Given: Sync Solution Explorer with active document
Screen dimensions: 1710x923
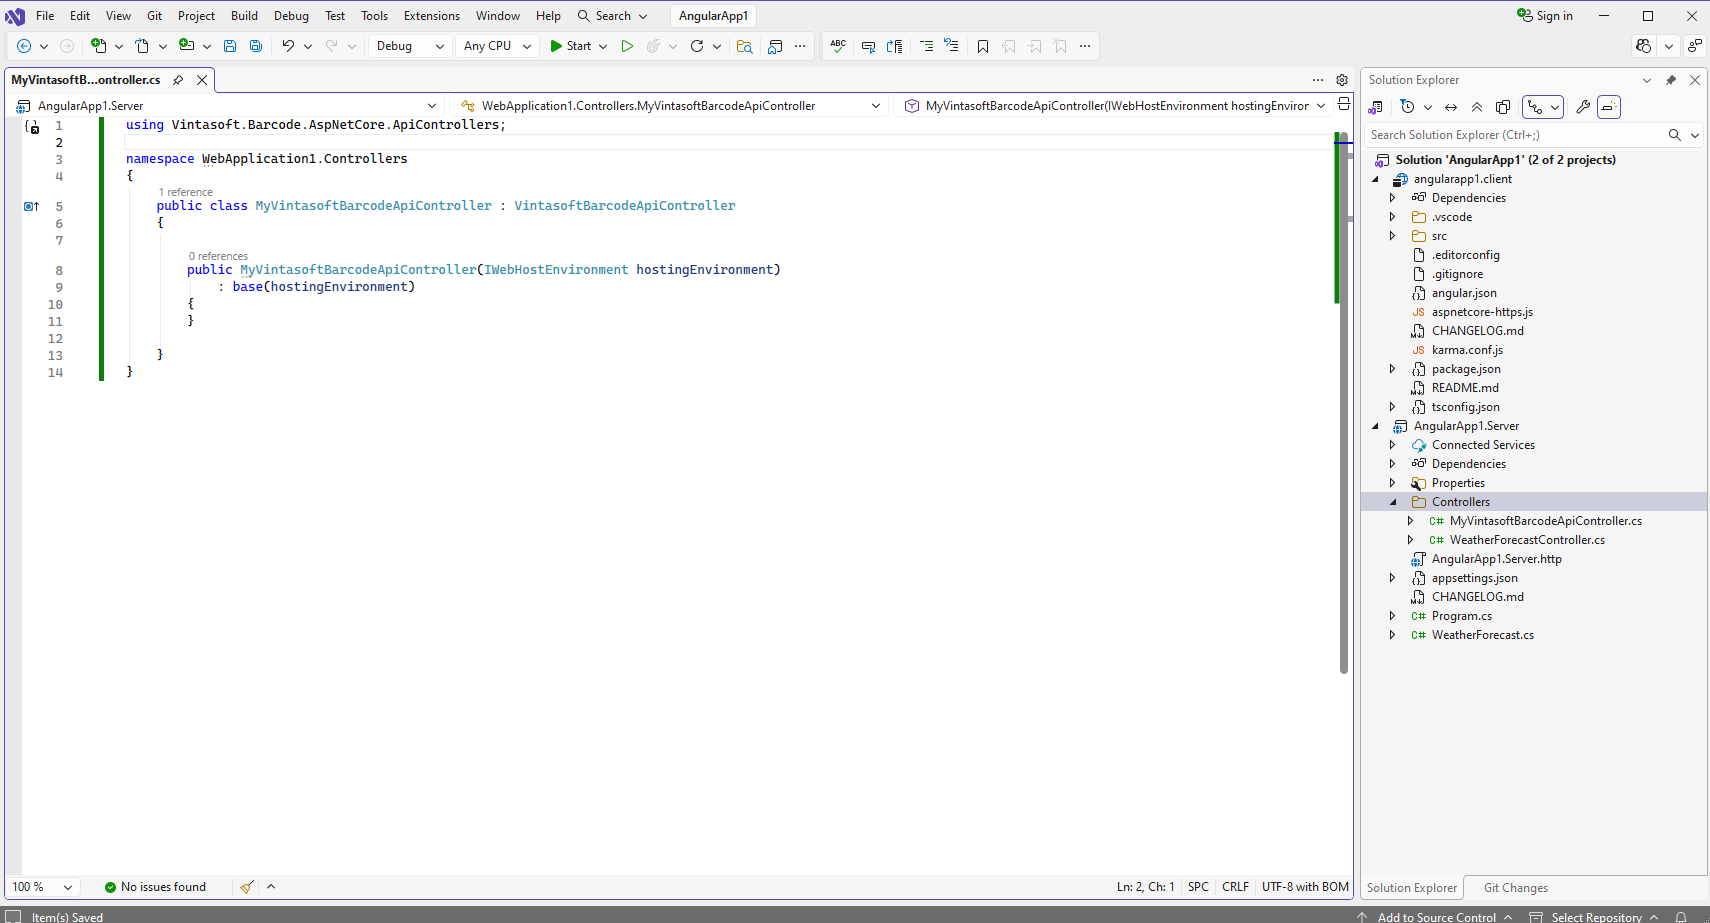Looking at the screenshot, I should tap(1451, 107).
